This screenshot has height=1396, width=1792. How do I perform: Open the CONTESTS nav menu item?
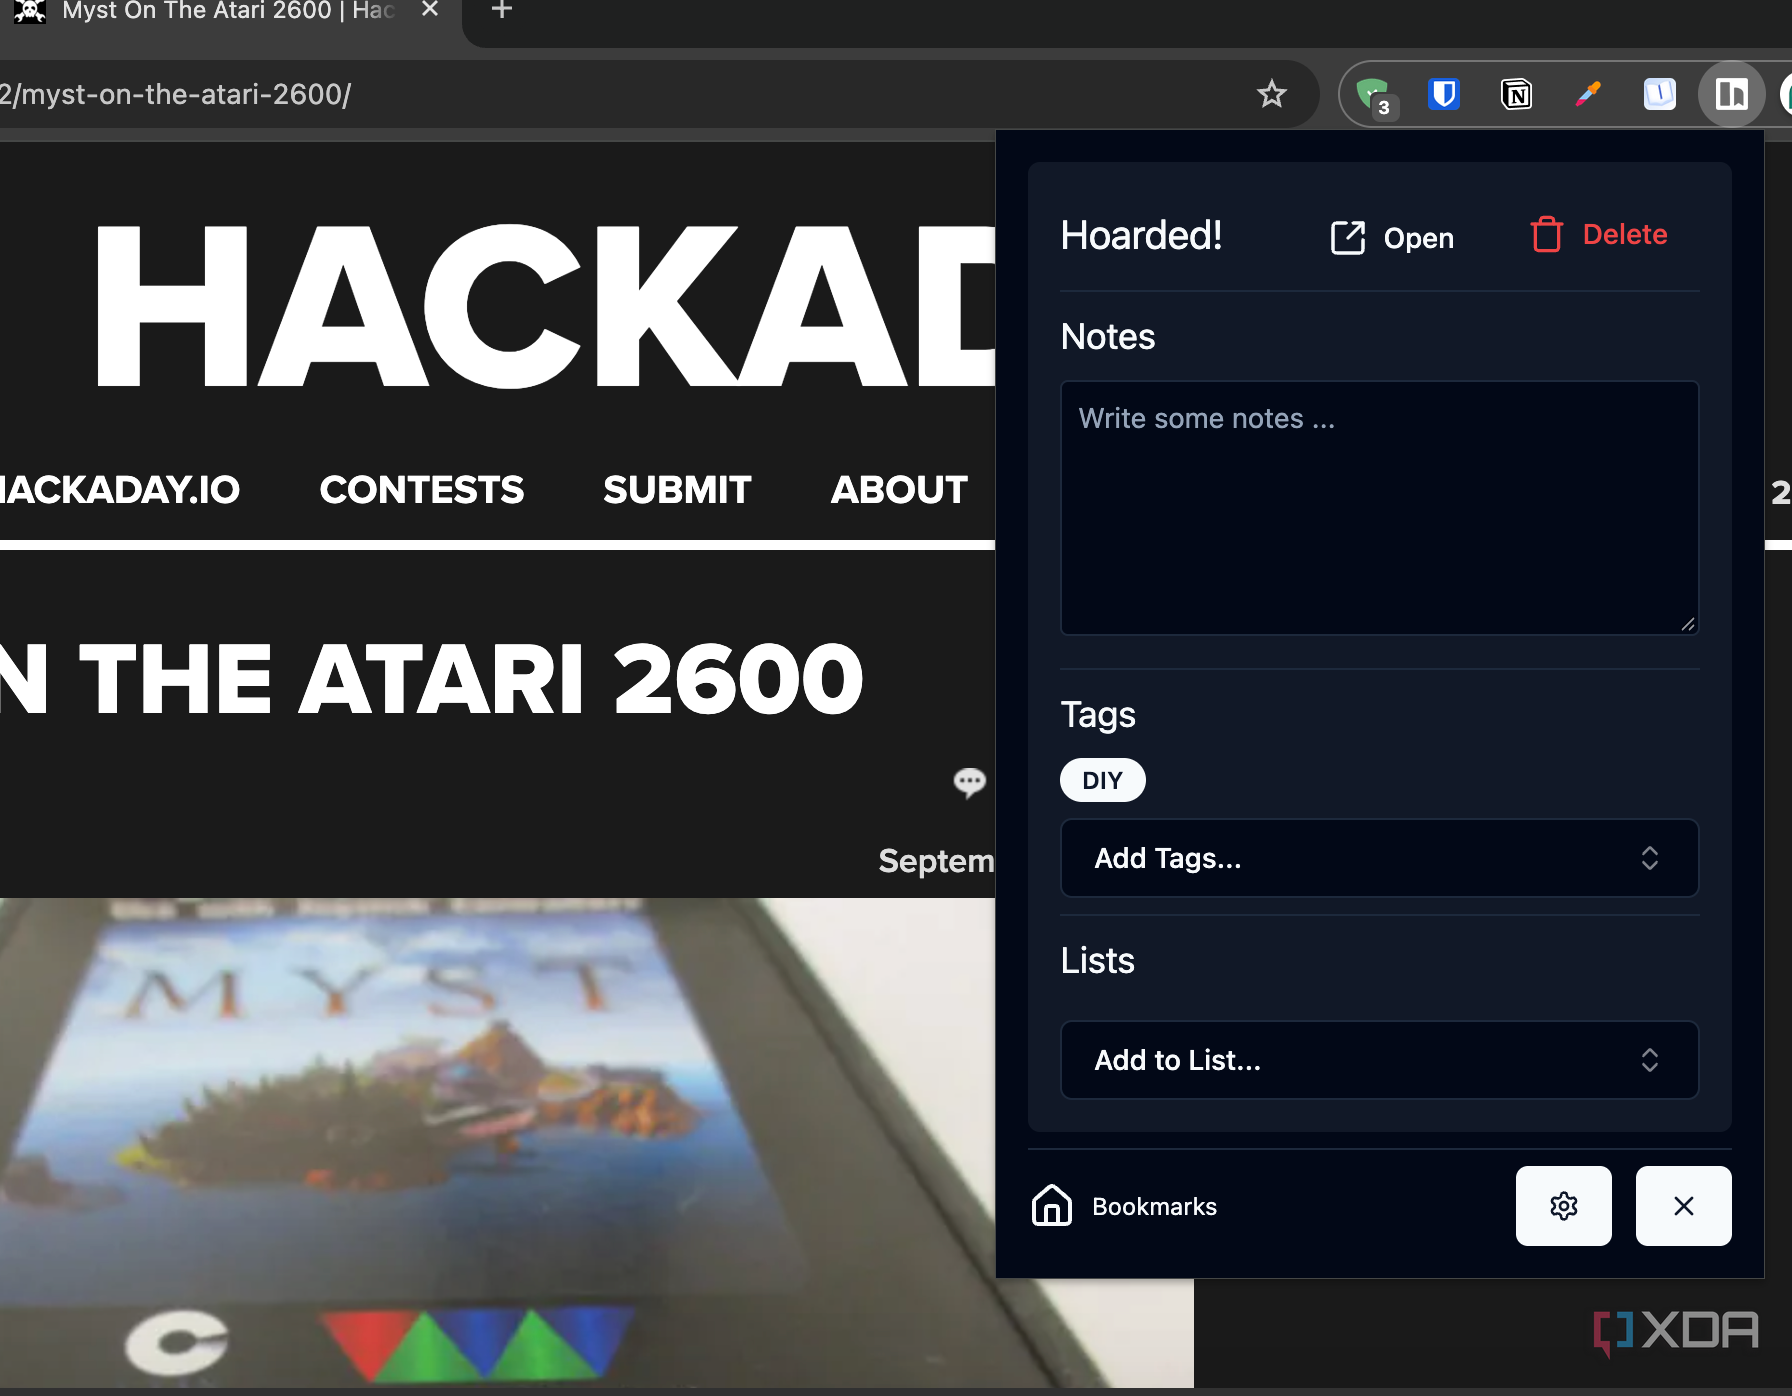[x=422, y=490]
